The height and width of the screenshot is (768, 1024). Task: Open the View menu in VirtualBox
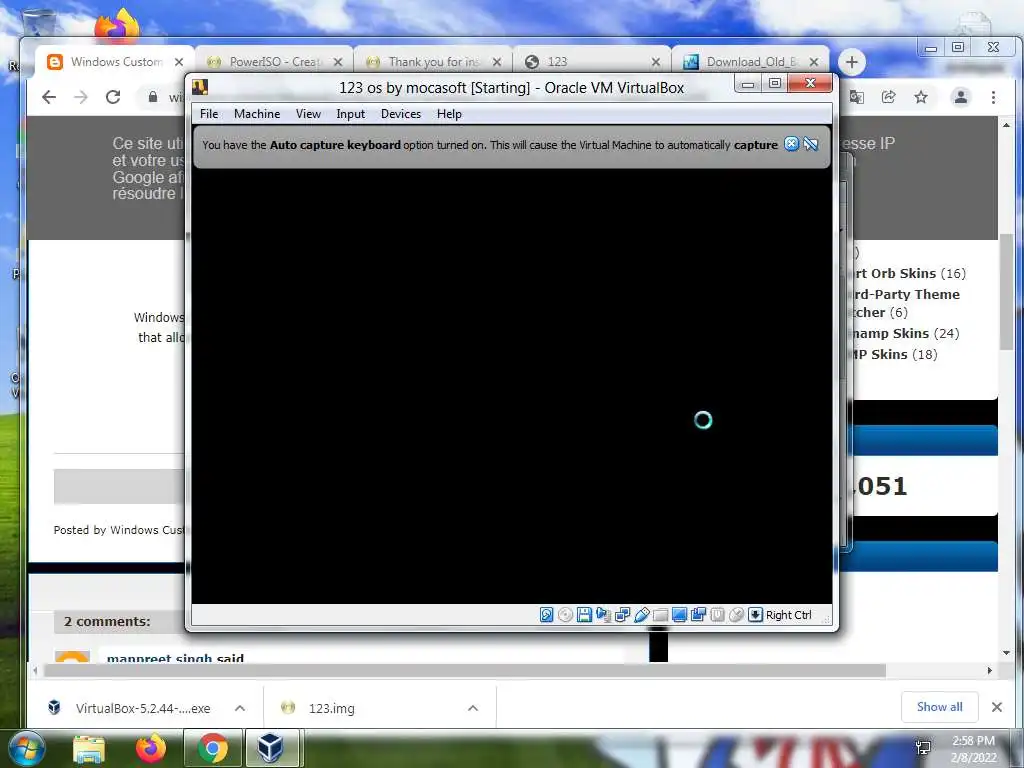tap(308, 114)
